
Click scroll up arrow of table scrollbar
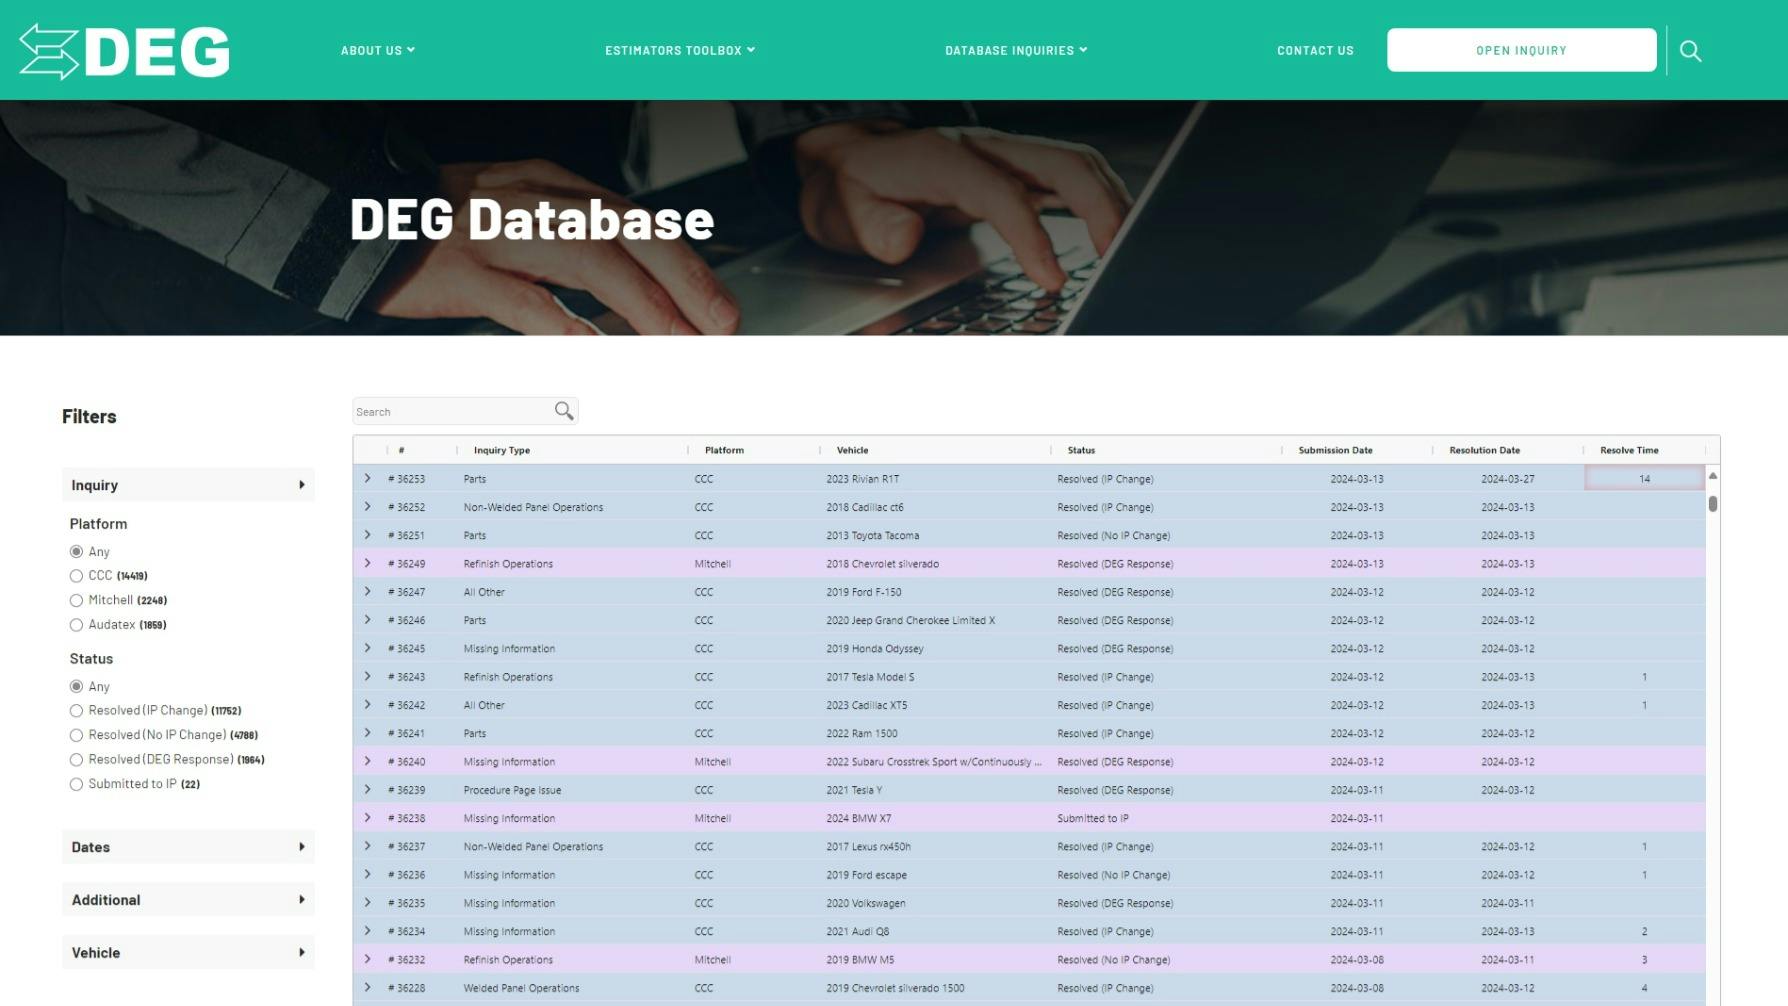pyautogui.click(x=1712, y=476)
